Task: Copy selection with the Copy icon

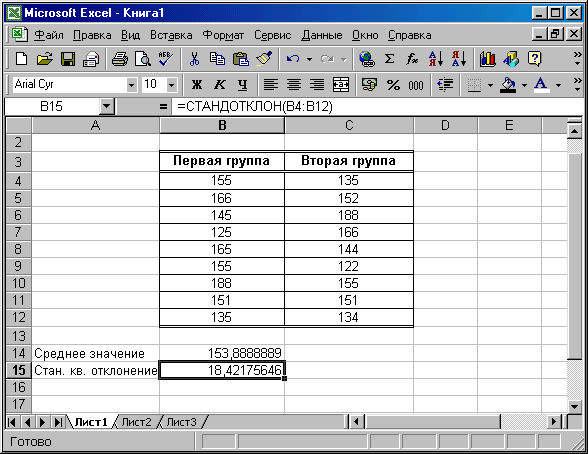Action: [218, 59]
